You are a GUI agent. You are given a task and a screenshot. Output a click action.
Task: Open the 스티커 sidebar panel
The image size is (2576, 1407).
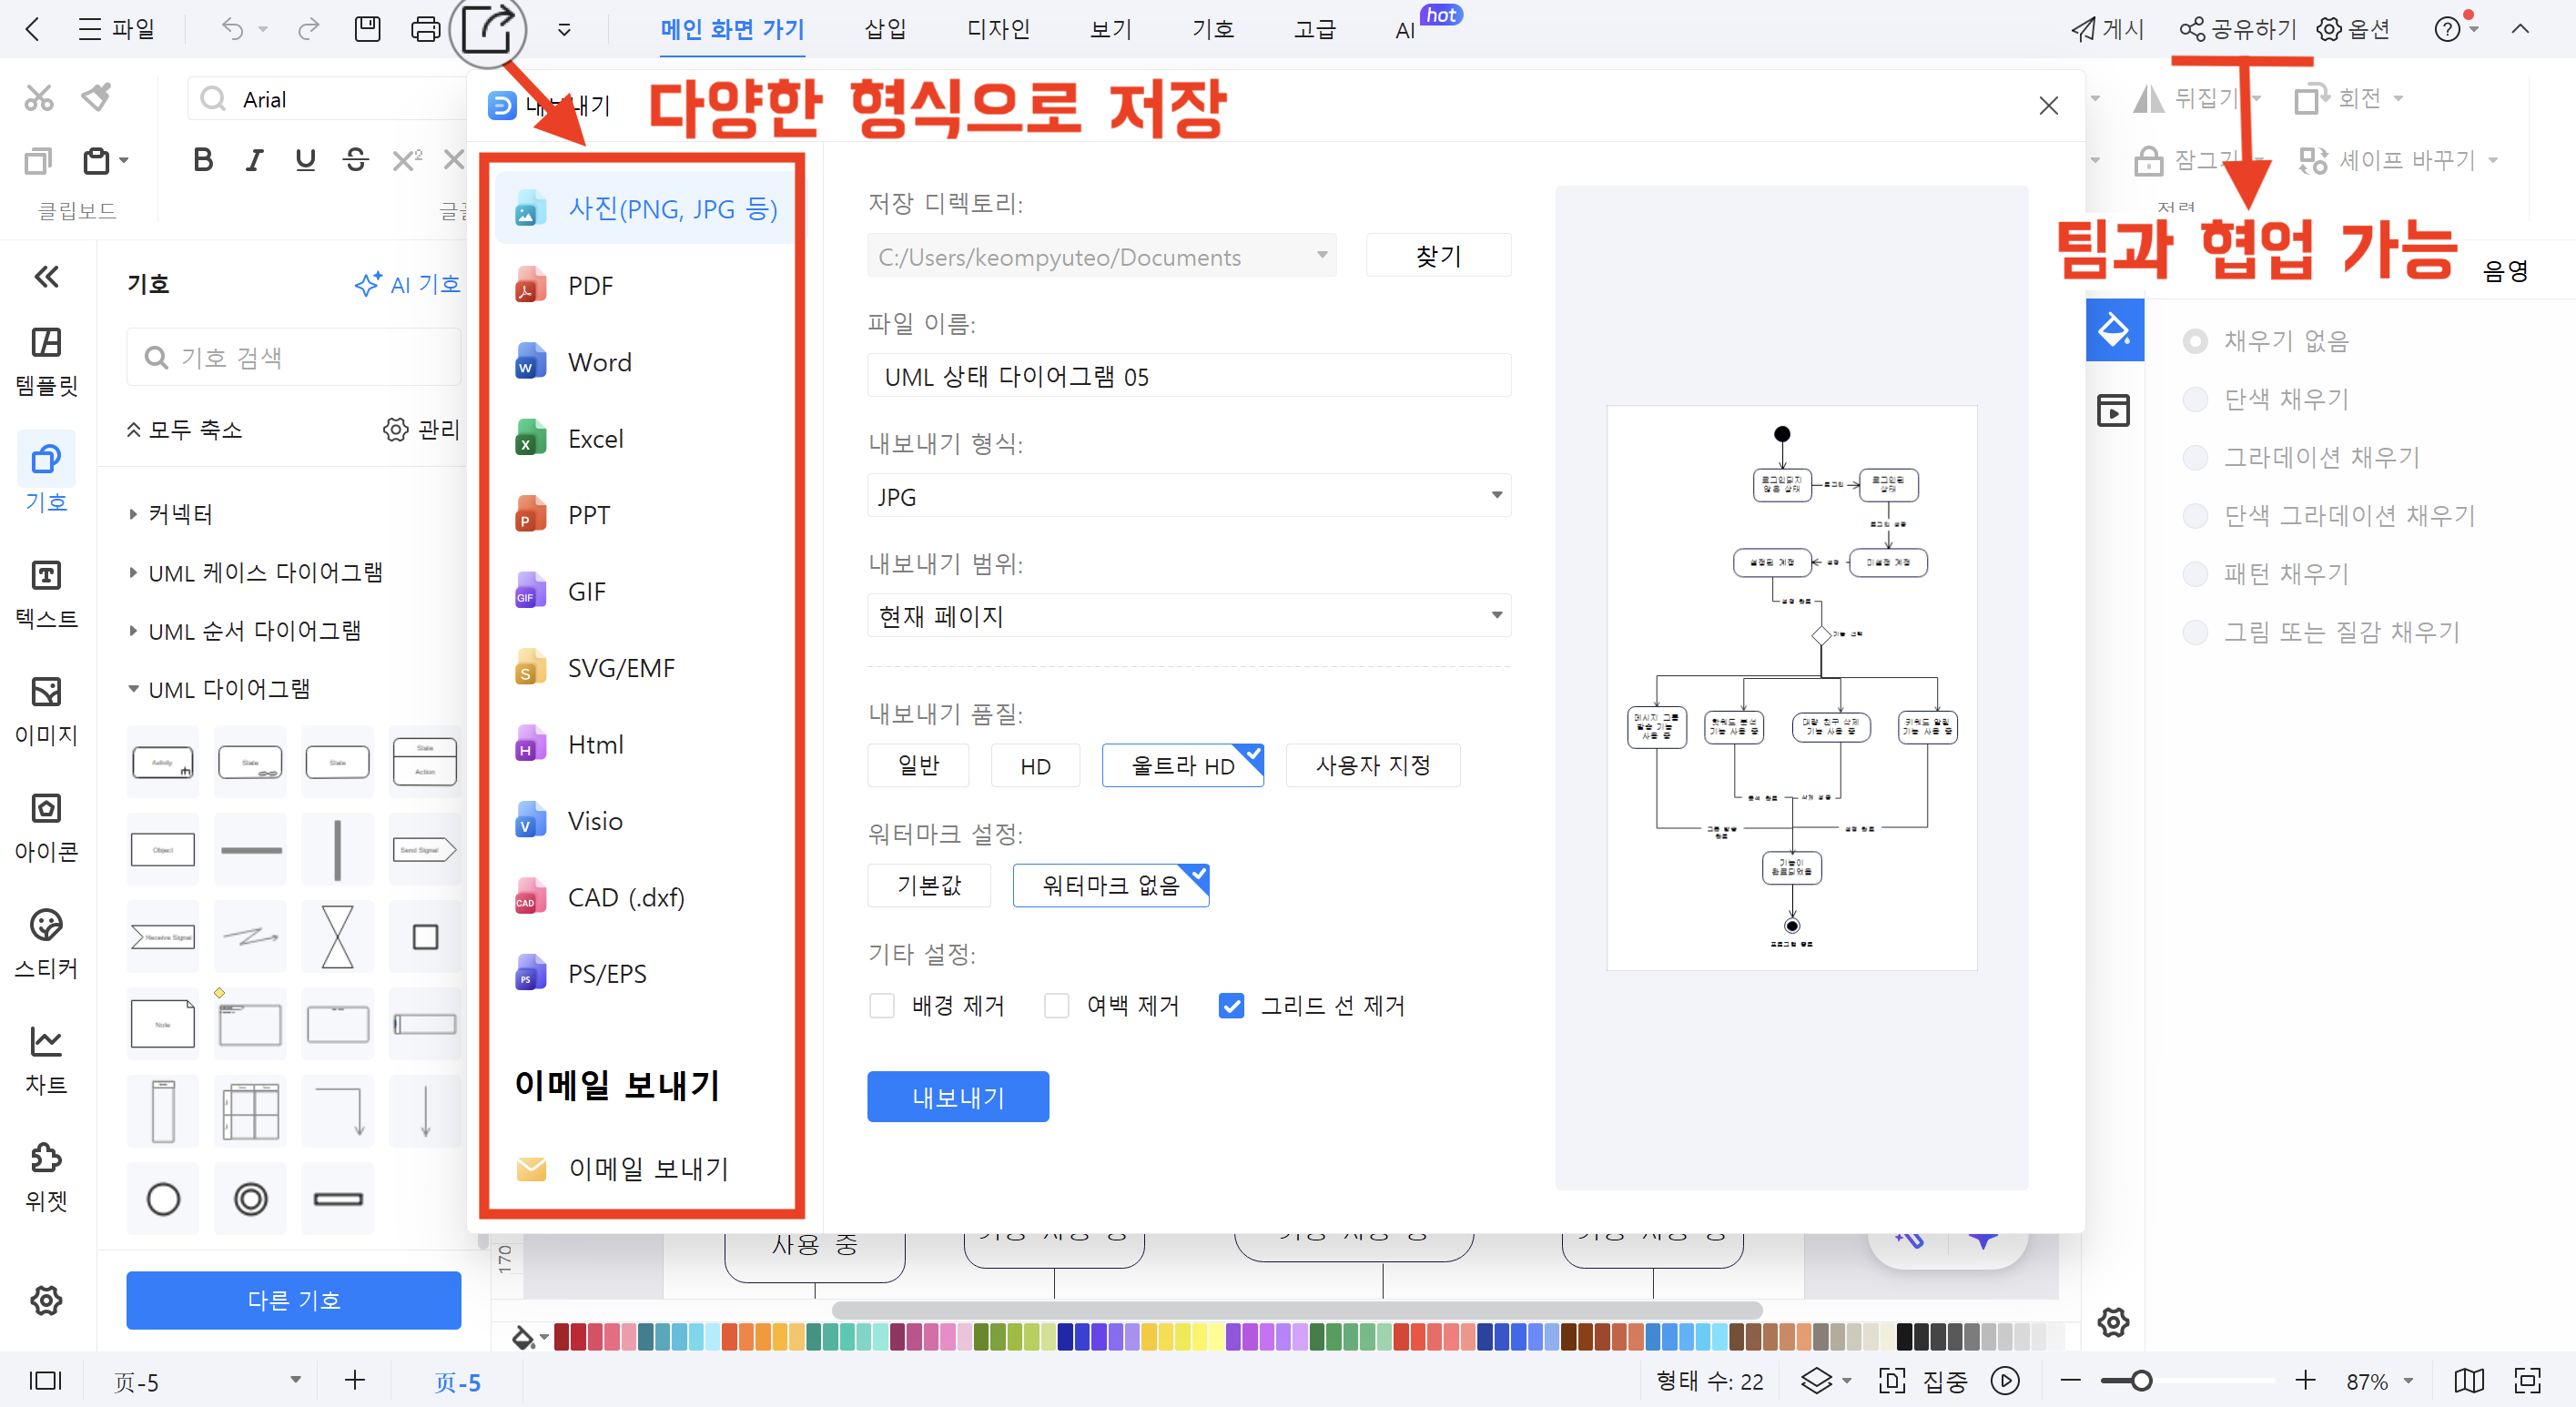(46, 943)
